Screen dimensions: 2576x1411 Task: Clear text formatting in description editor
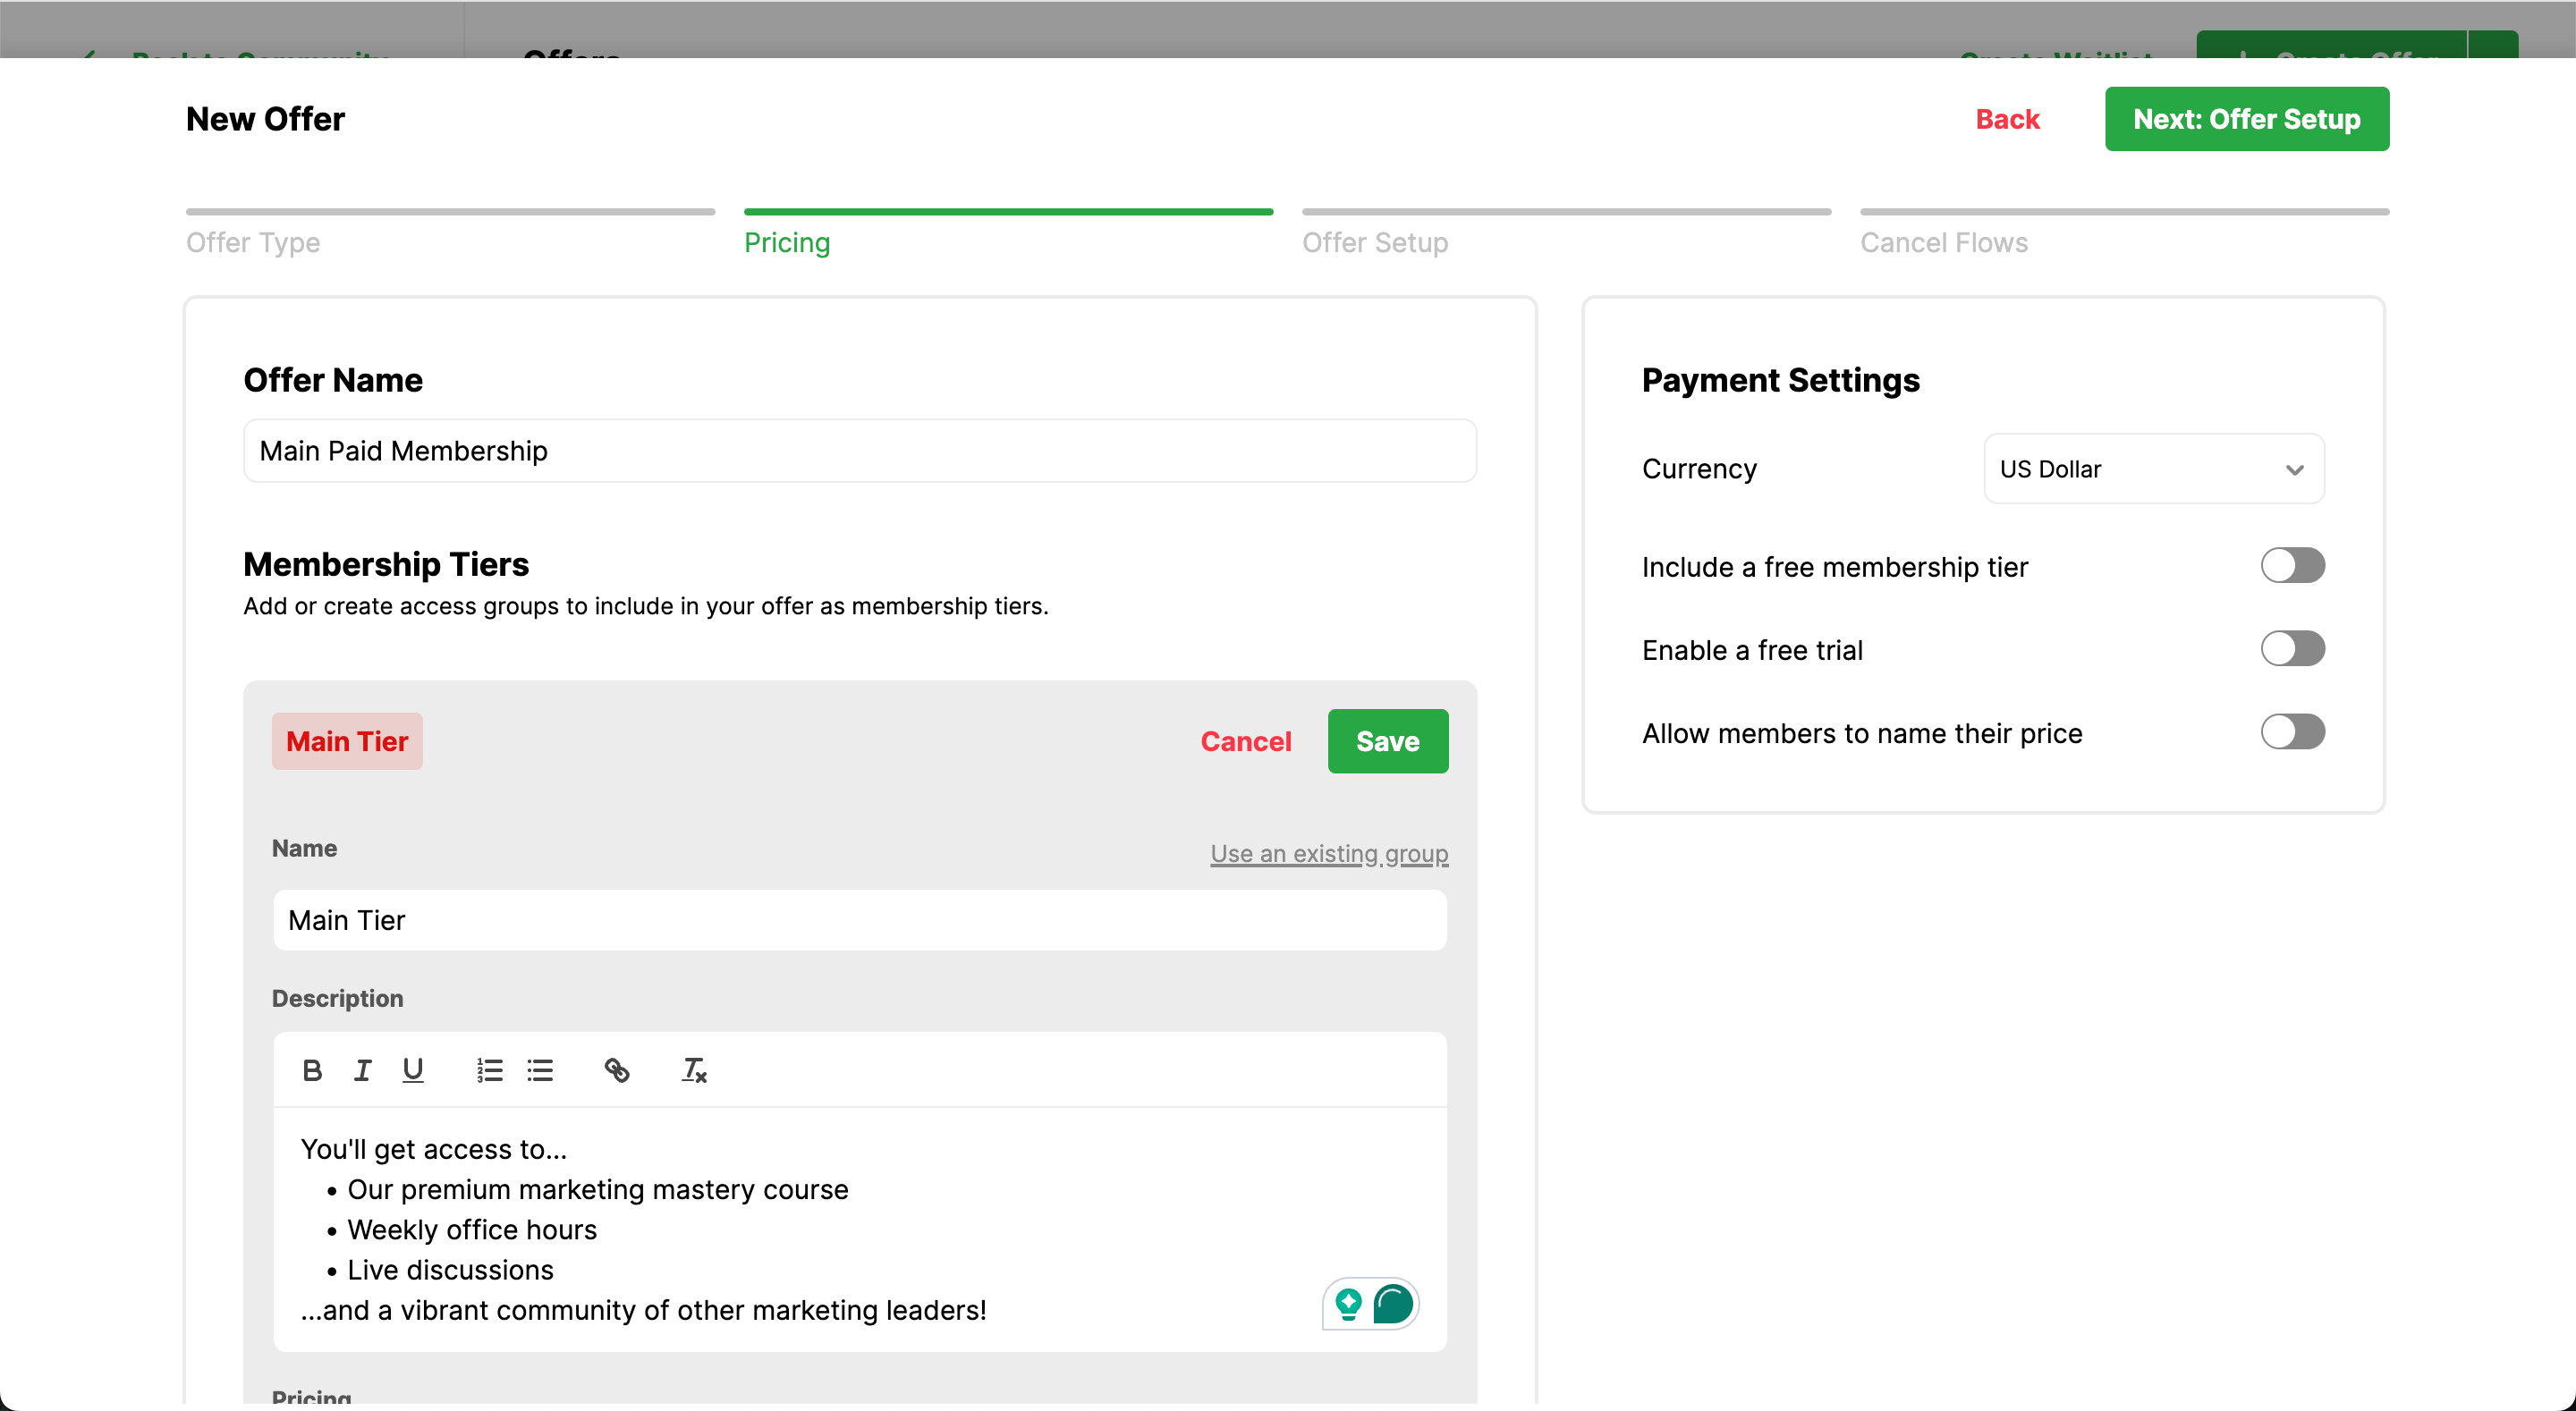[x=694, y=1070]
